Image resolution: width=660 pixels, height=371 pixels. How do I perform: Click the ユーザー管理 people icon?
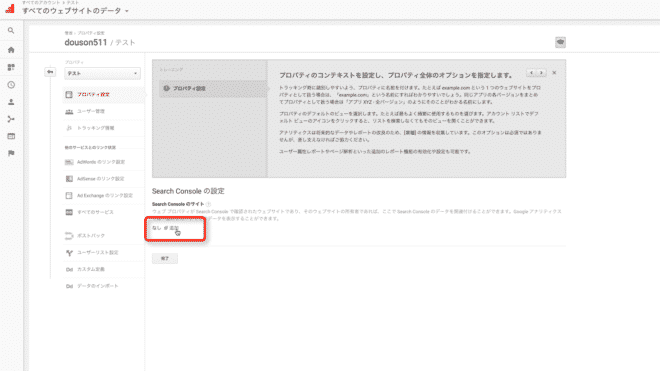69,112
